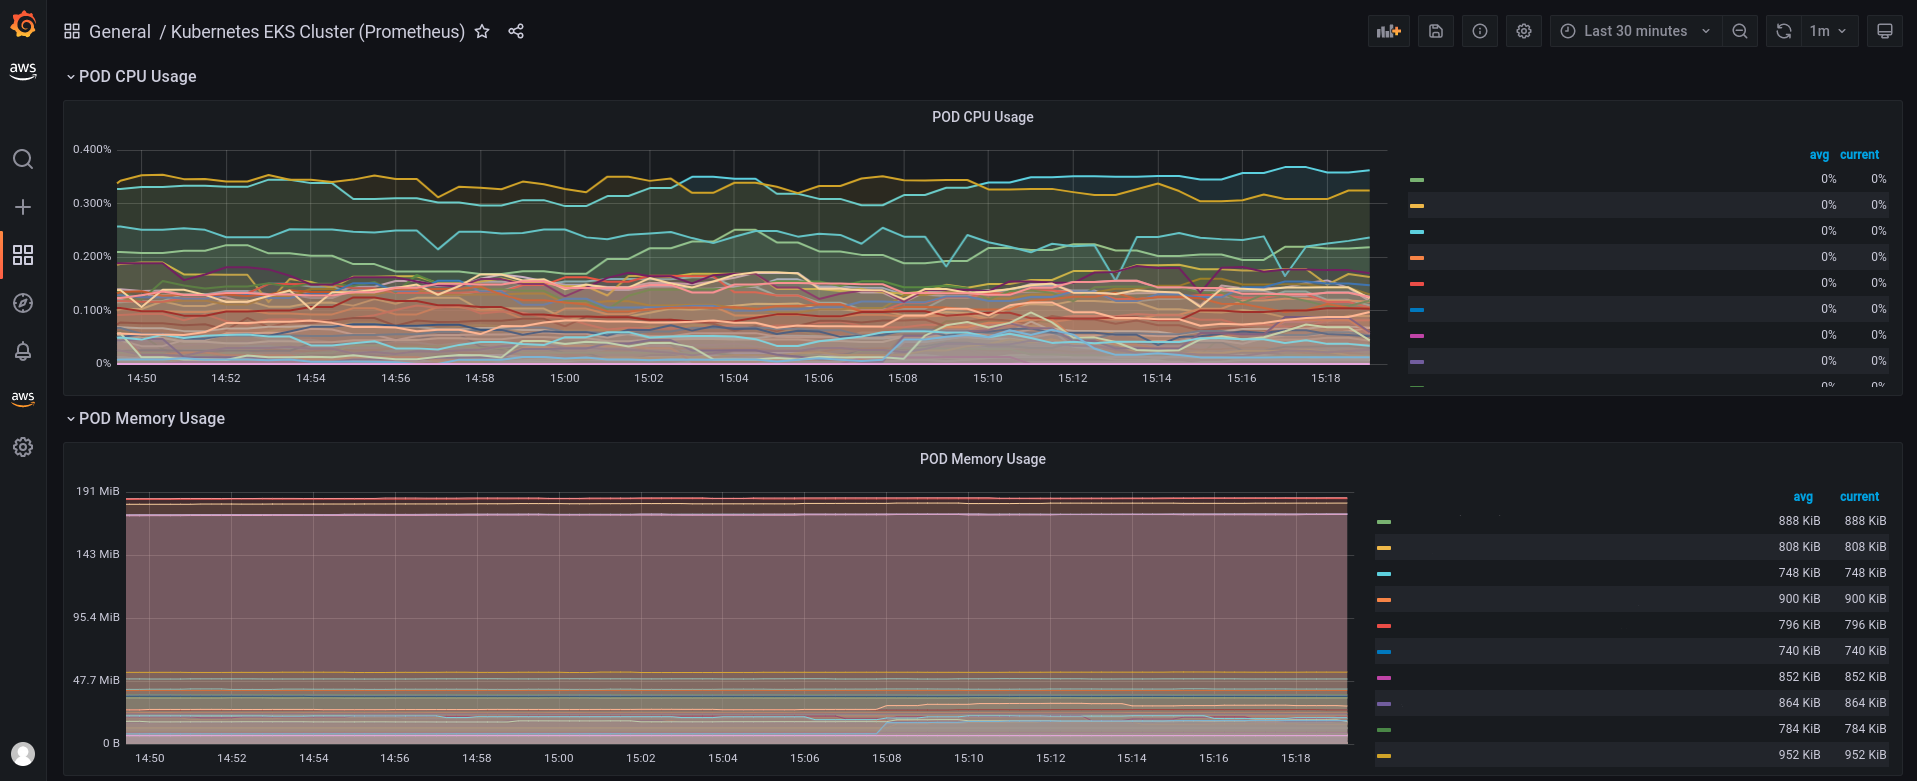Click the Add panel icon
Viewport: 1917px width, 781px height.
point(1388,31)
